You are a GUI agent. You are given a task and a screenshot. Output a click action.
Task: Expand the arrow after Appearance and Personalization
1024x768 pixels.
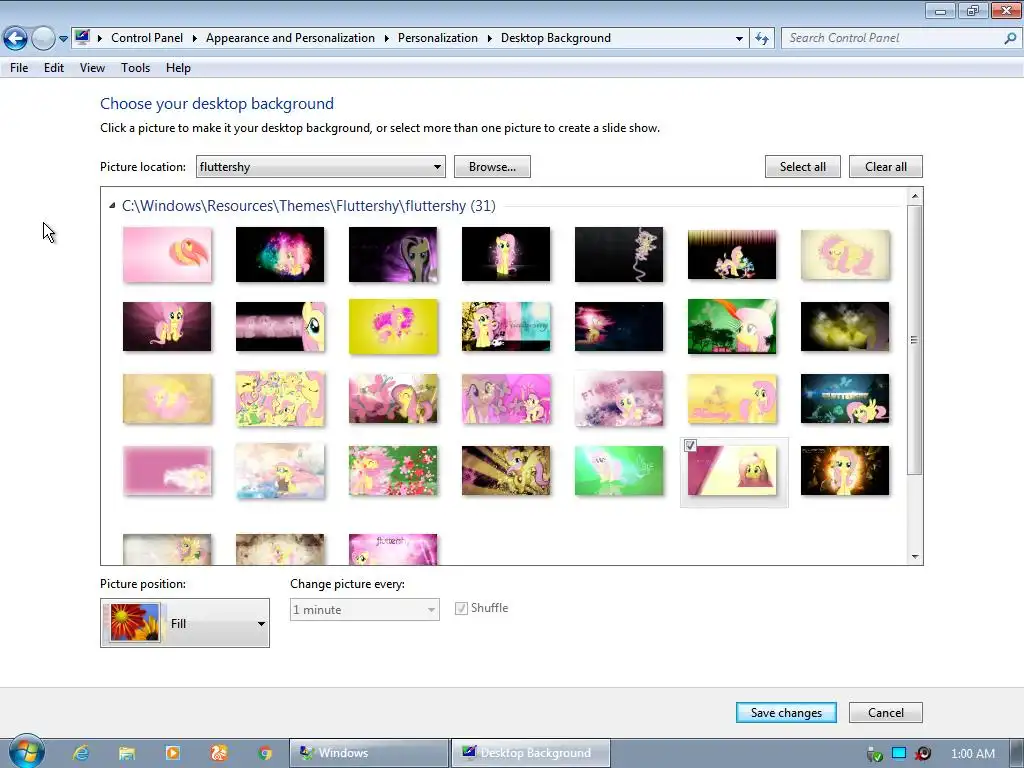point(387,38)
